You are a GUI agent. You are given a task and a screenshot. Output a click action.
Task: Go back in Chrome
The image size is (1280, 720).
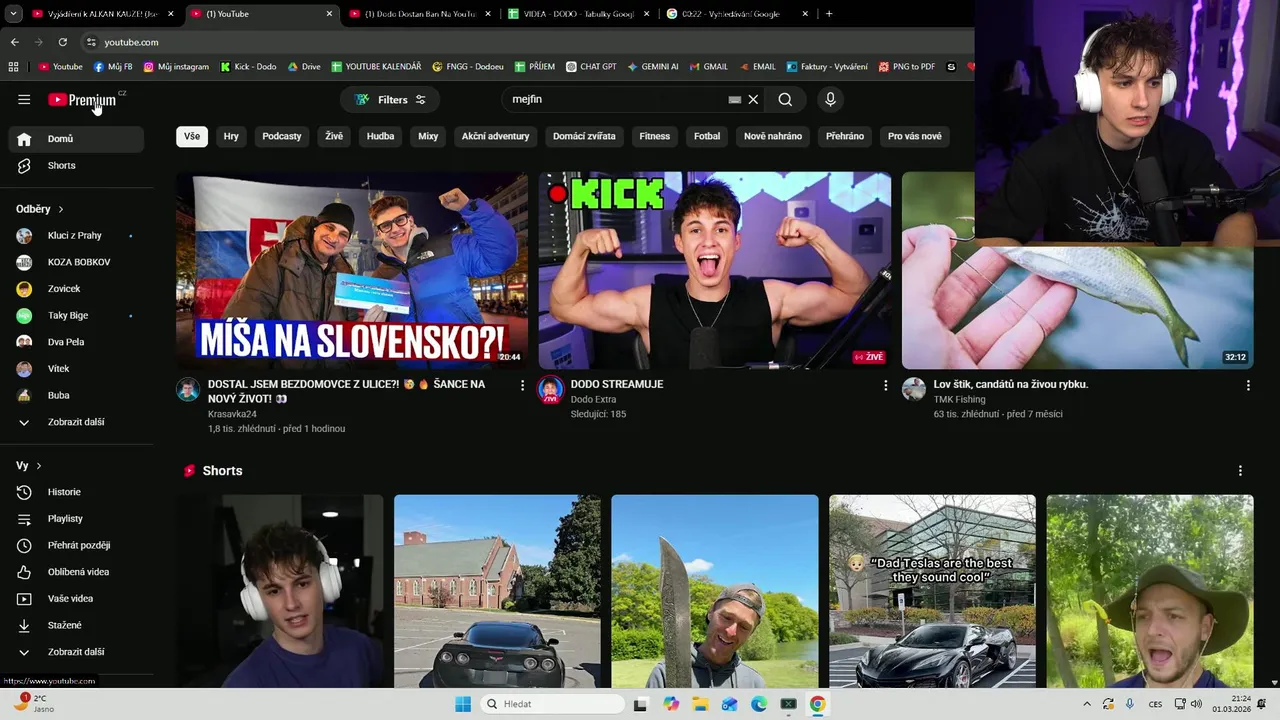pyautogui.click(x=14, y=42)
